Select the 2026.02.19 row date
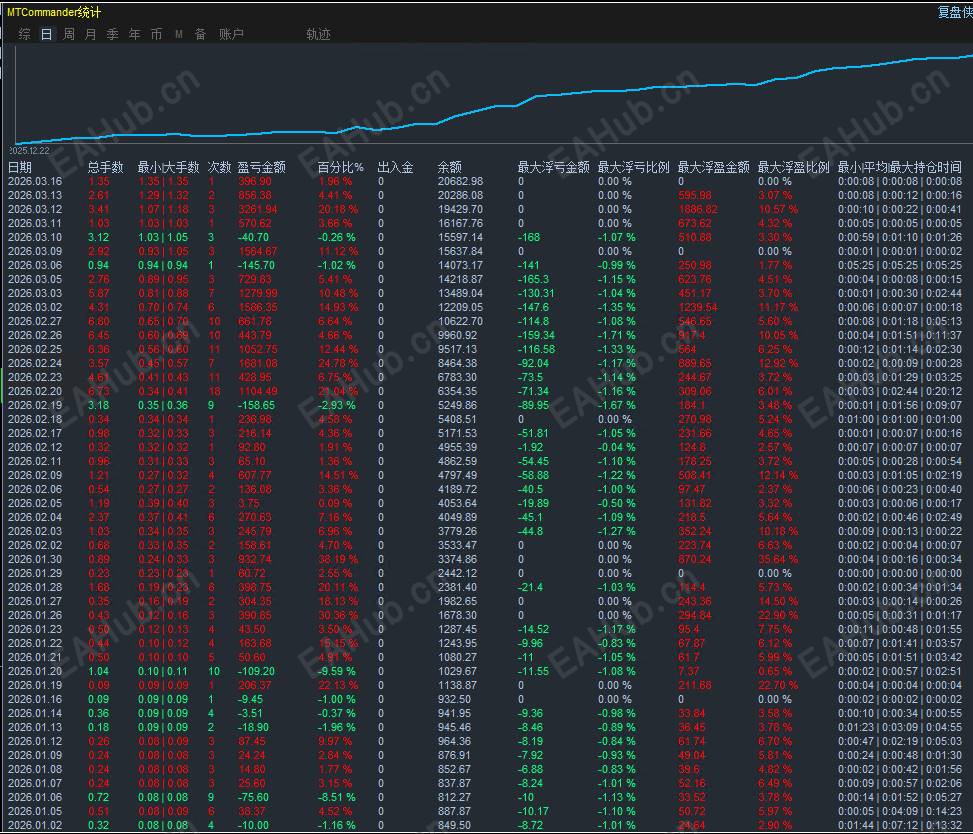The image size is (973, 834). coord(35,405)
